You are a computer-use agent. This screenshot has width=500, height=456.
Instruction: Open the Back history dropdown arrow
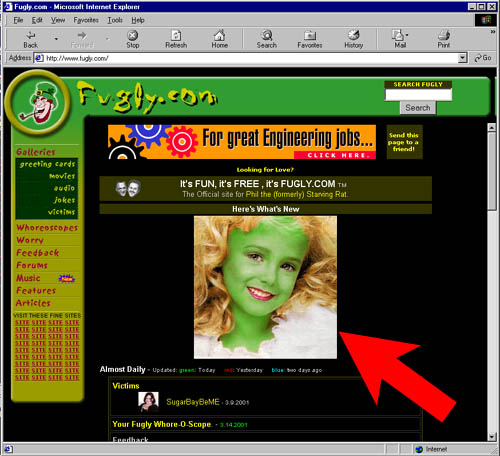56,39
